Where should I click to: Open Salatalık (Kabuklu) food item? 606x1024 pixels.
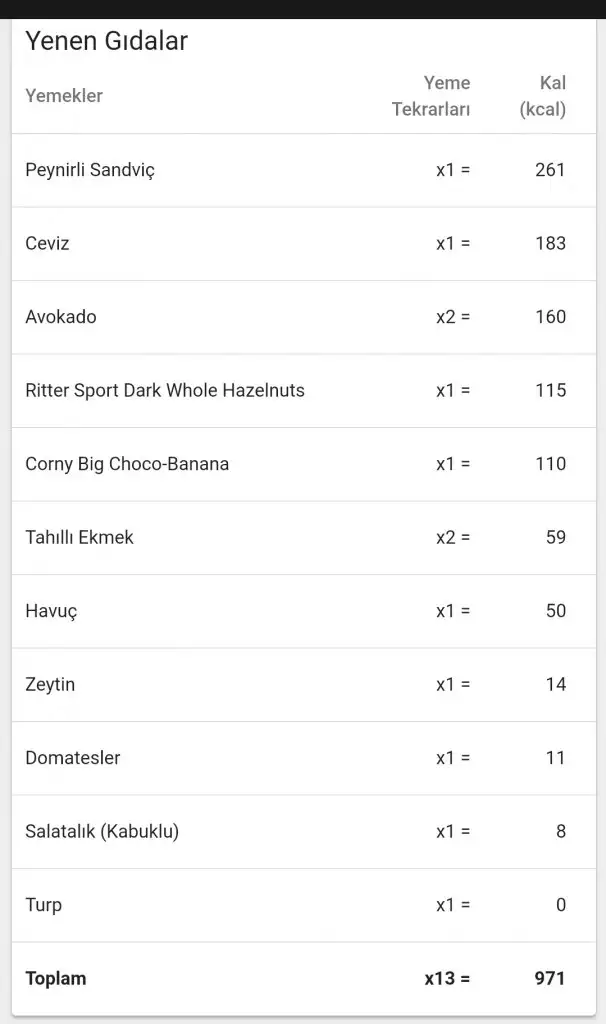pyautogui.click(x=102, y=831)
